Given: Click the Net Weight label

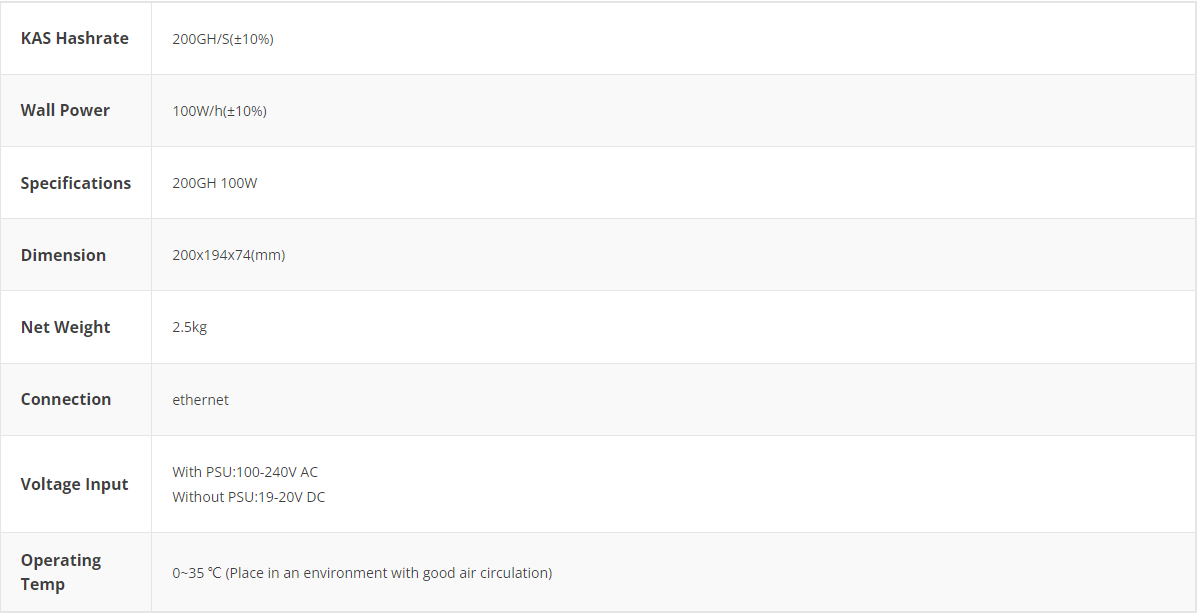Looking at the screenshot, I should (66, 327).
